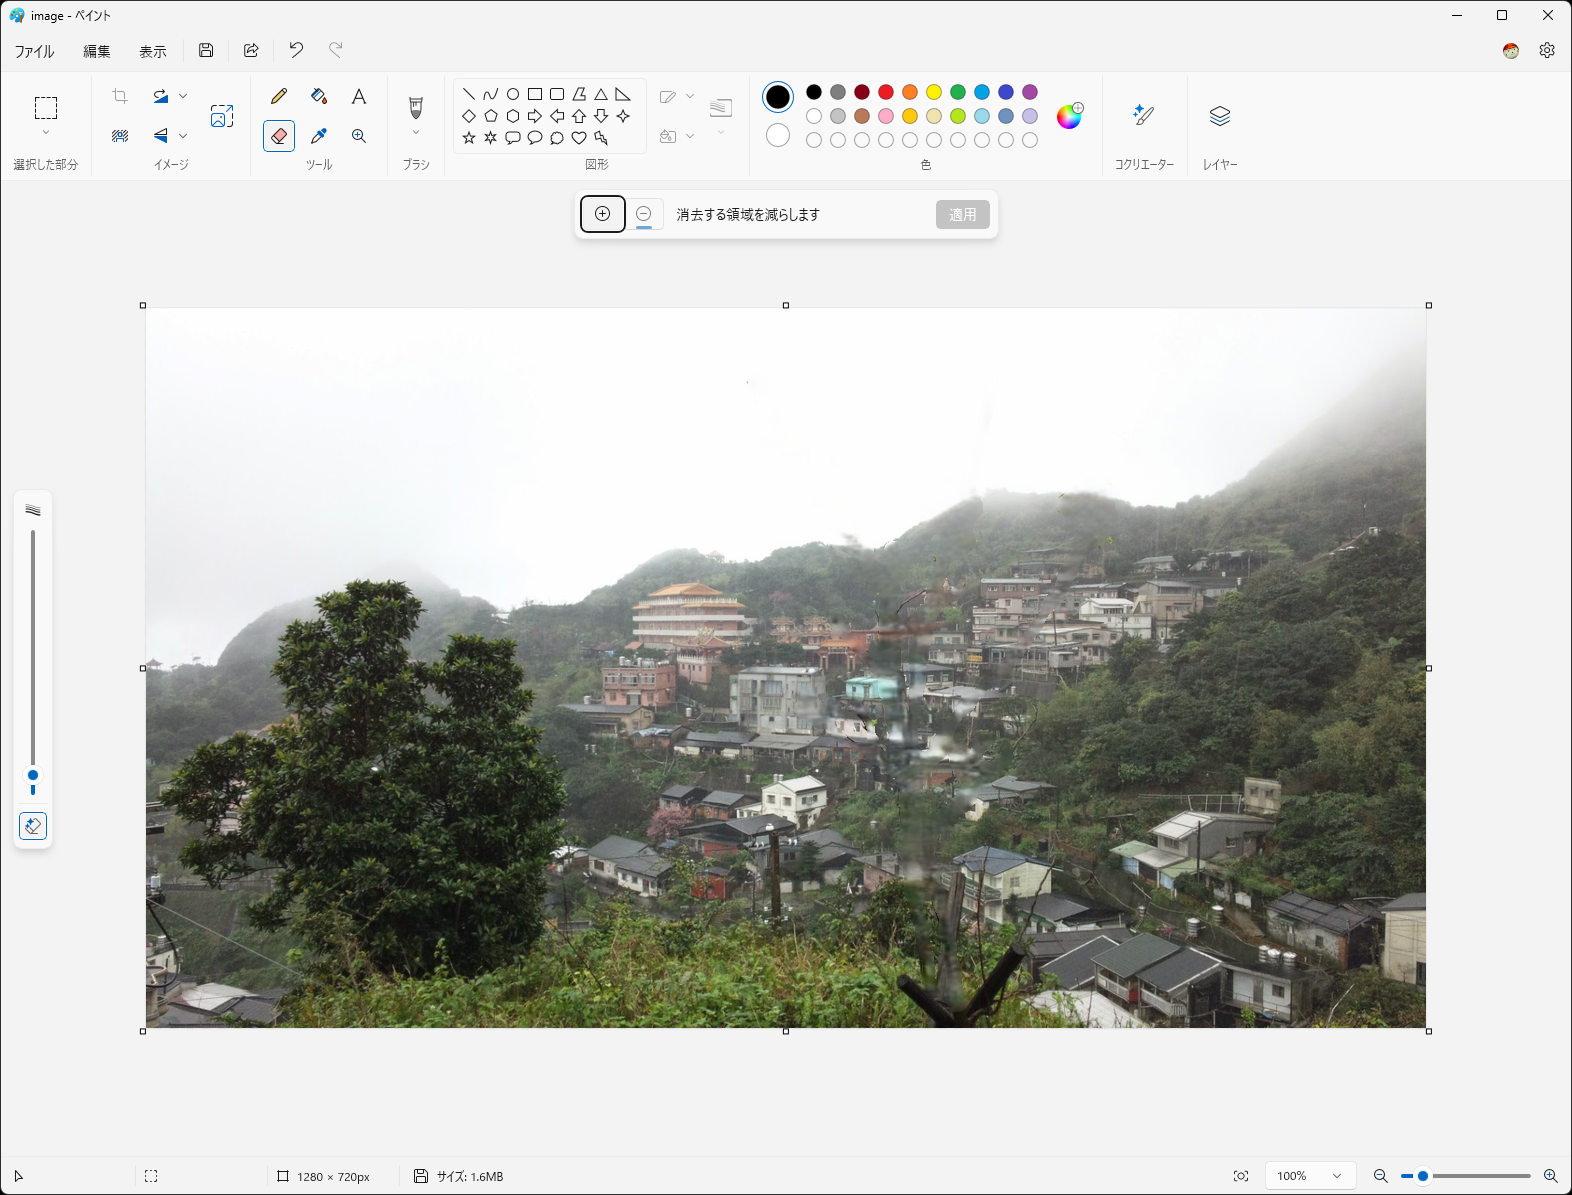Open the edit colors wheel
The height and width of the screenshot is (1195, 1572).
click(x=1069, y=116)
